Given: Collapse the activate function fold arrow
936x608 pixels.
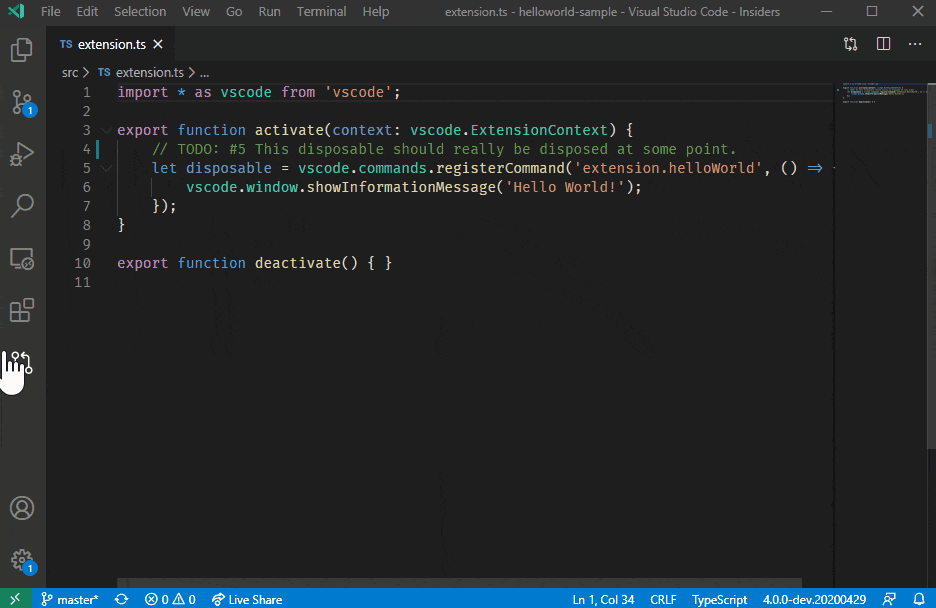Looking at the screenshot, I should 106,129.
